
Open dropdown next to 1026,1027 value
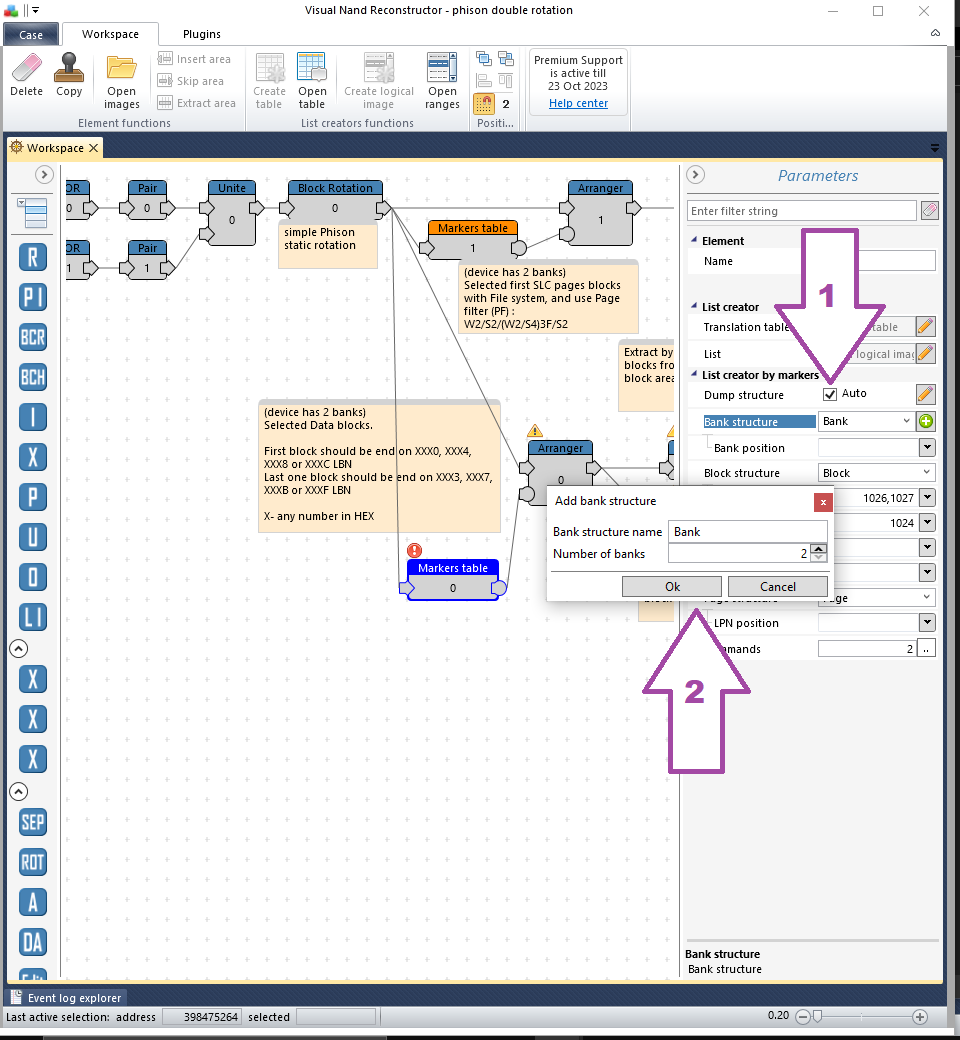tap(927, 497)
